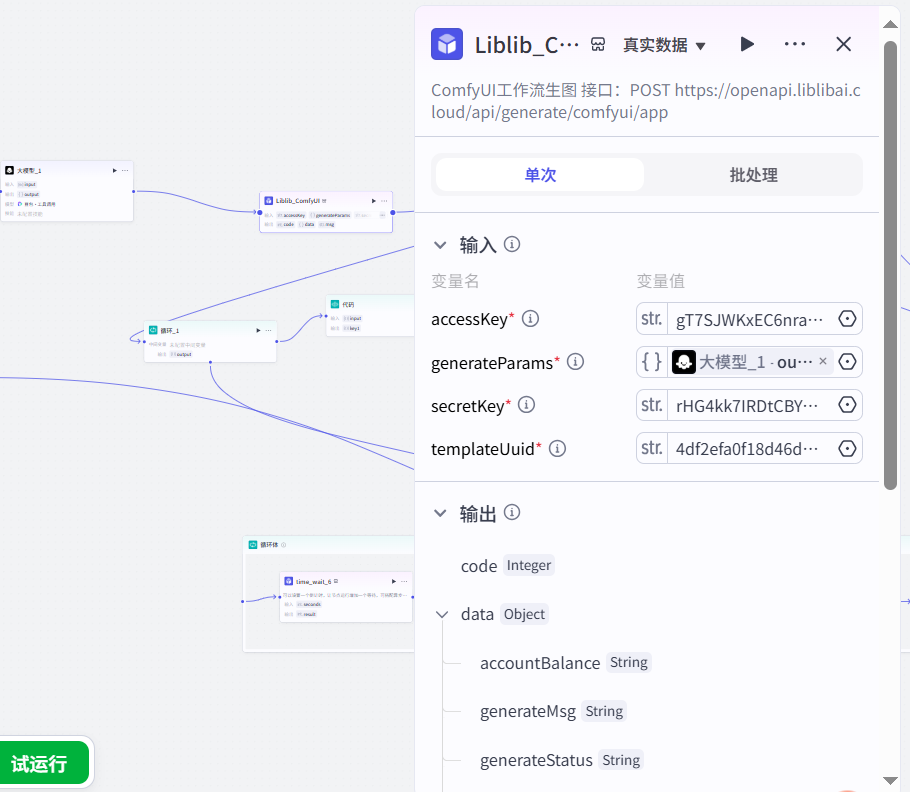Click the Liblib plugin cube icon in panel header

pyautogui.click(x=446, y=44)
